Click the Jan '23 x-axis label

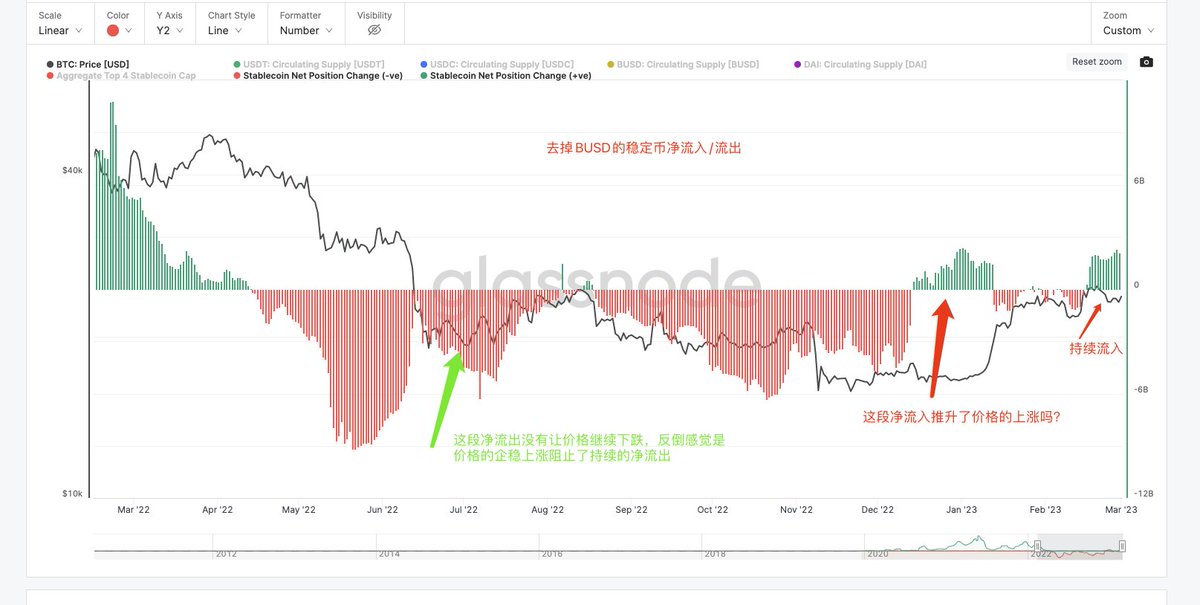962,510
